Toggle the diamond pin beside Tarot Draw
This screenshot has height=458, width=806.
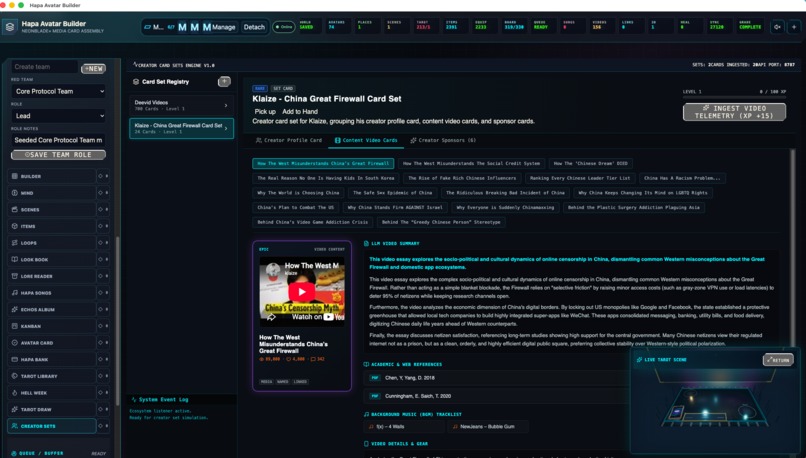pyautogui.click(x=100, y=409)
